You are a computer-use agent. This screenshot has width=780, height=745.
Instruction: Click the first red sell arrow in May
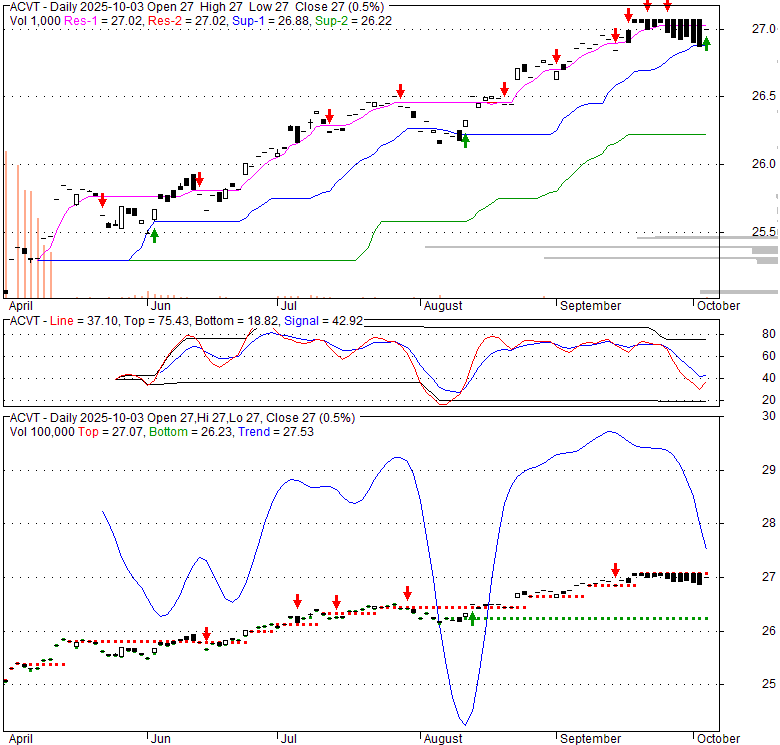pos(102,201)
